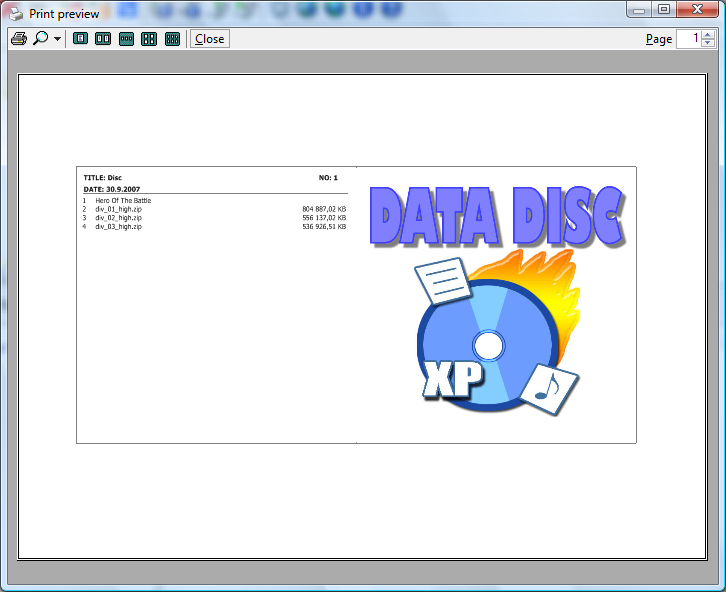Click the printer icon in title bar
Screen dimensions: 726x592
pyautogui.click(x=16, y=14)
